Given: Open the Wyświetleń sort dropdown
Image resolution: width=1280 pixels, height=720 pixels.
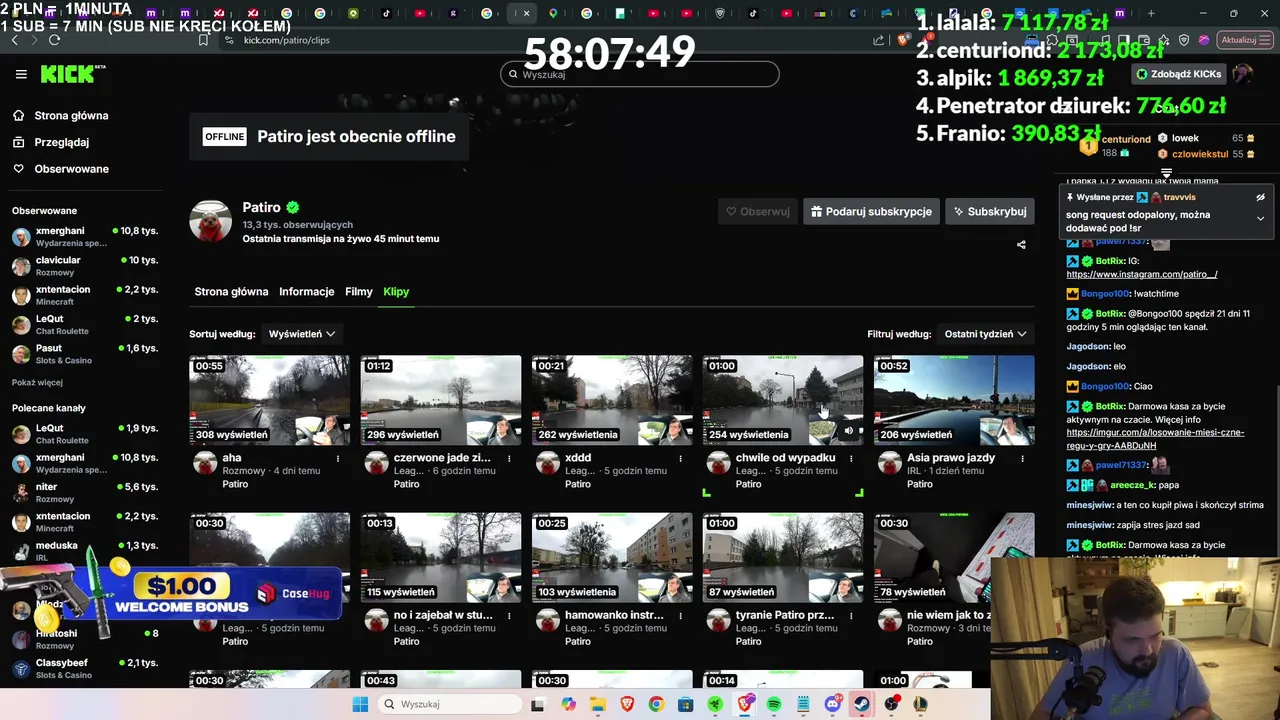Looking at the screenshot, I should point(301,334).
